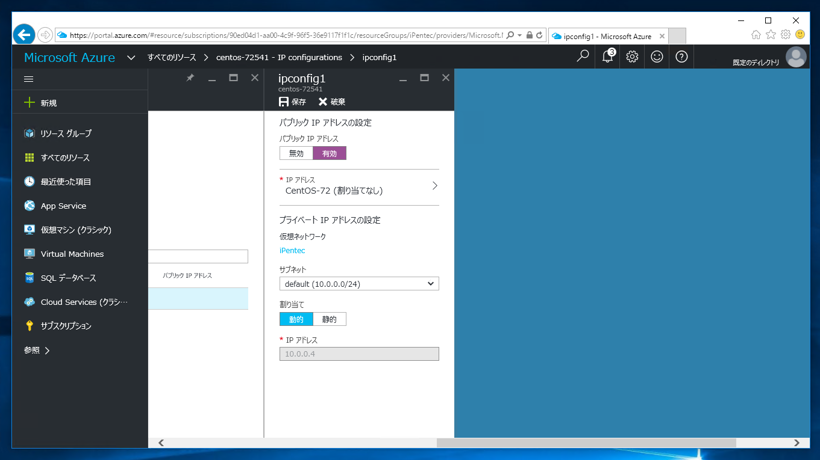Open the browser tools gear icon
The image size is (820, 460).
785,34
